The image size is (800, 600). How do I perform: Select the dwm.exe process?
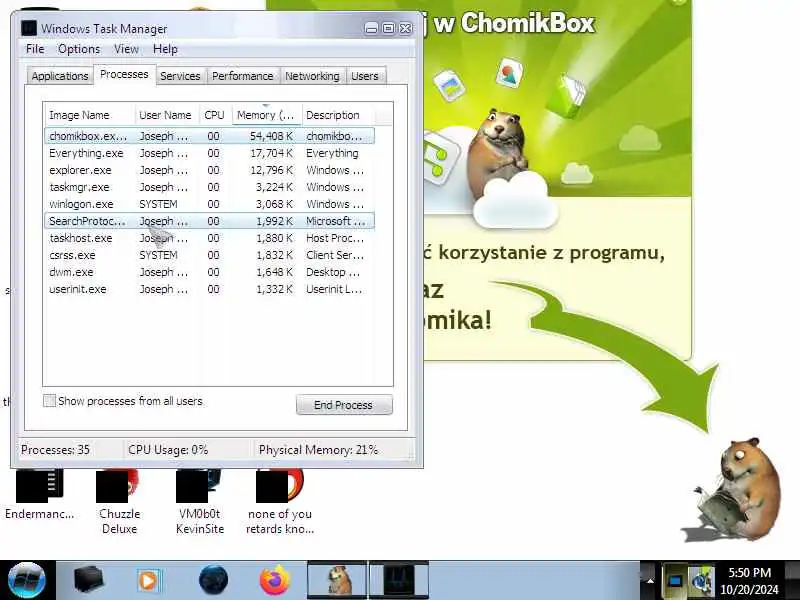pyautogui.click(x=210, y=272)
